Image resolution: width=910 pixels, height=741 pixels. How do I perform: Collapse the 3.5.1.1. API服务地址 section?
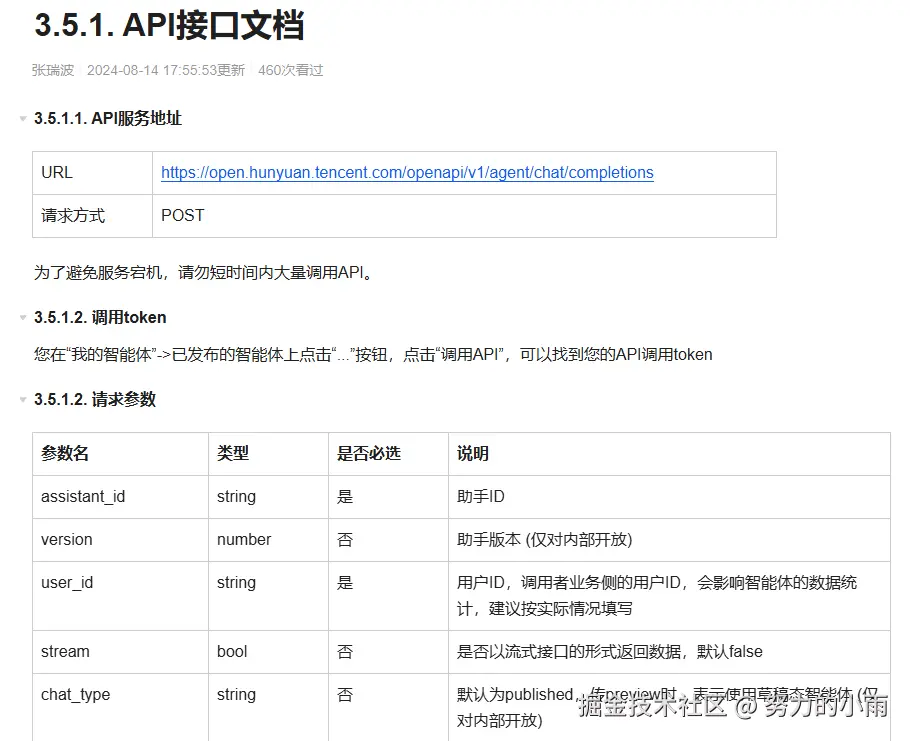[x=23, y=118]
